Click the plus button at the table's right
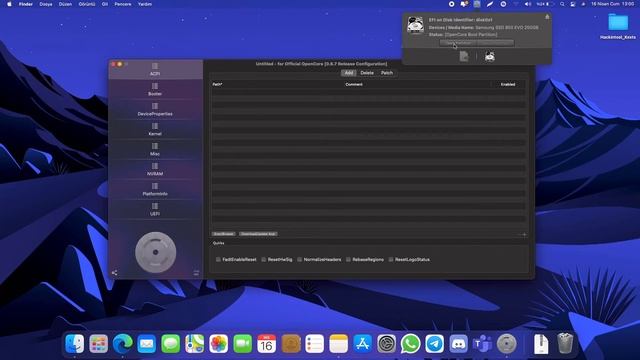640x360 pixels. [x=524, y=235]
